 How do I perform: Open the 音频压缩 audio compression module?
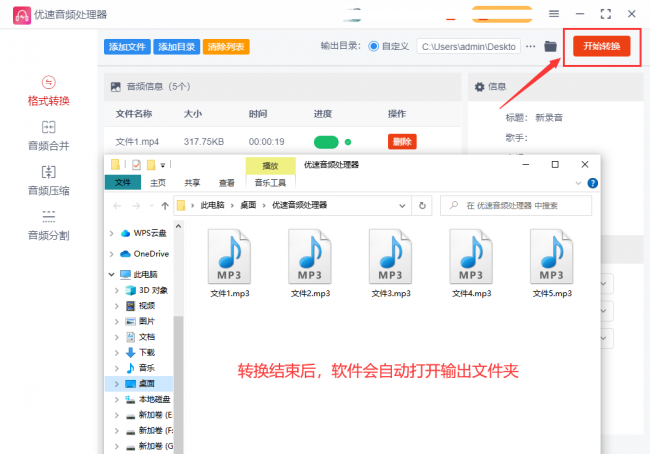pyautogui.click(x=49, y=181)
